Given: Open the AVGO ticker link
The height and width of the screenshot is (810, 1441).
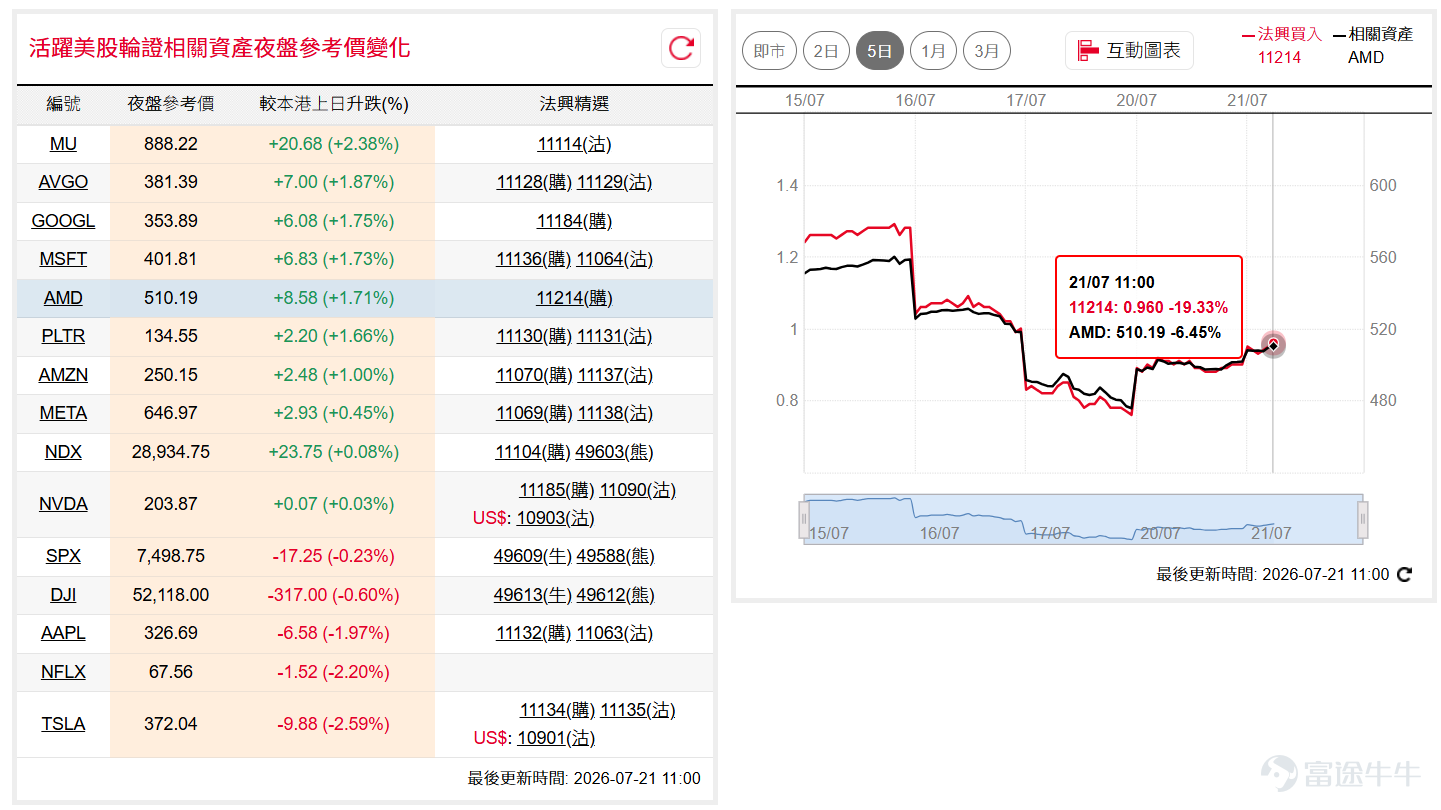Looking at the screenshot, I should click(63, 182).
